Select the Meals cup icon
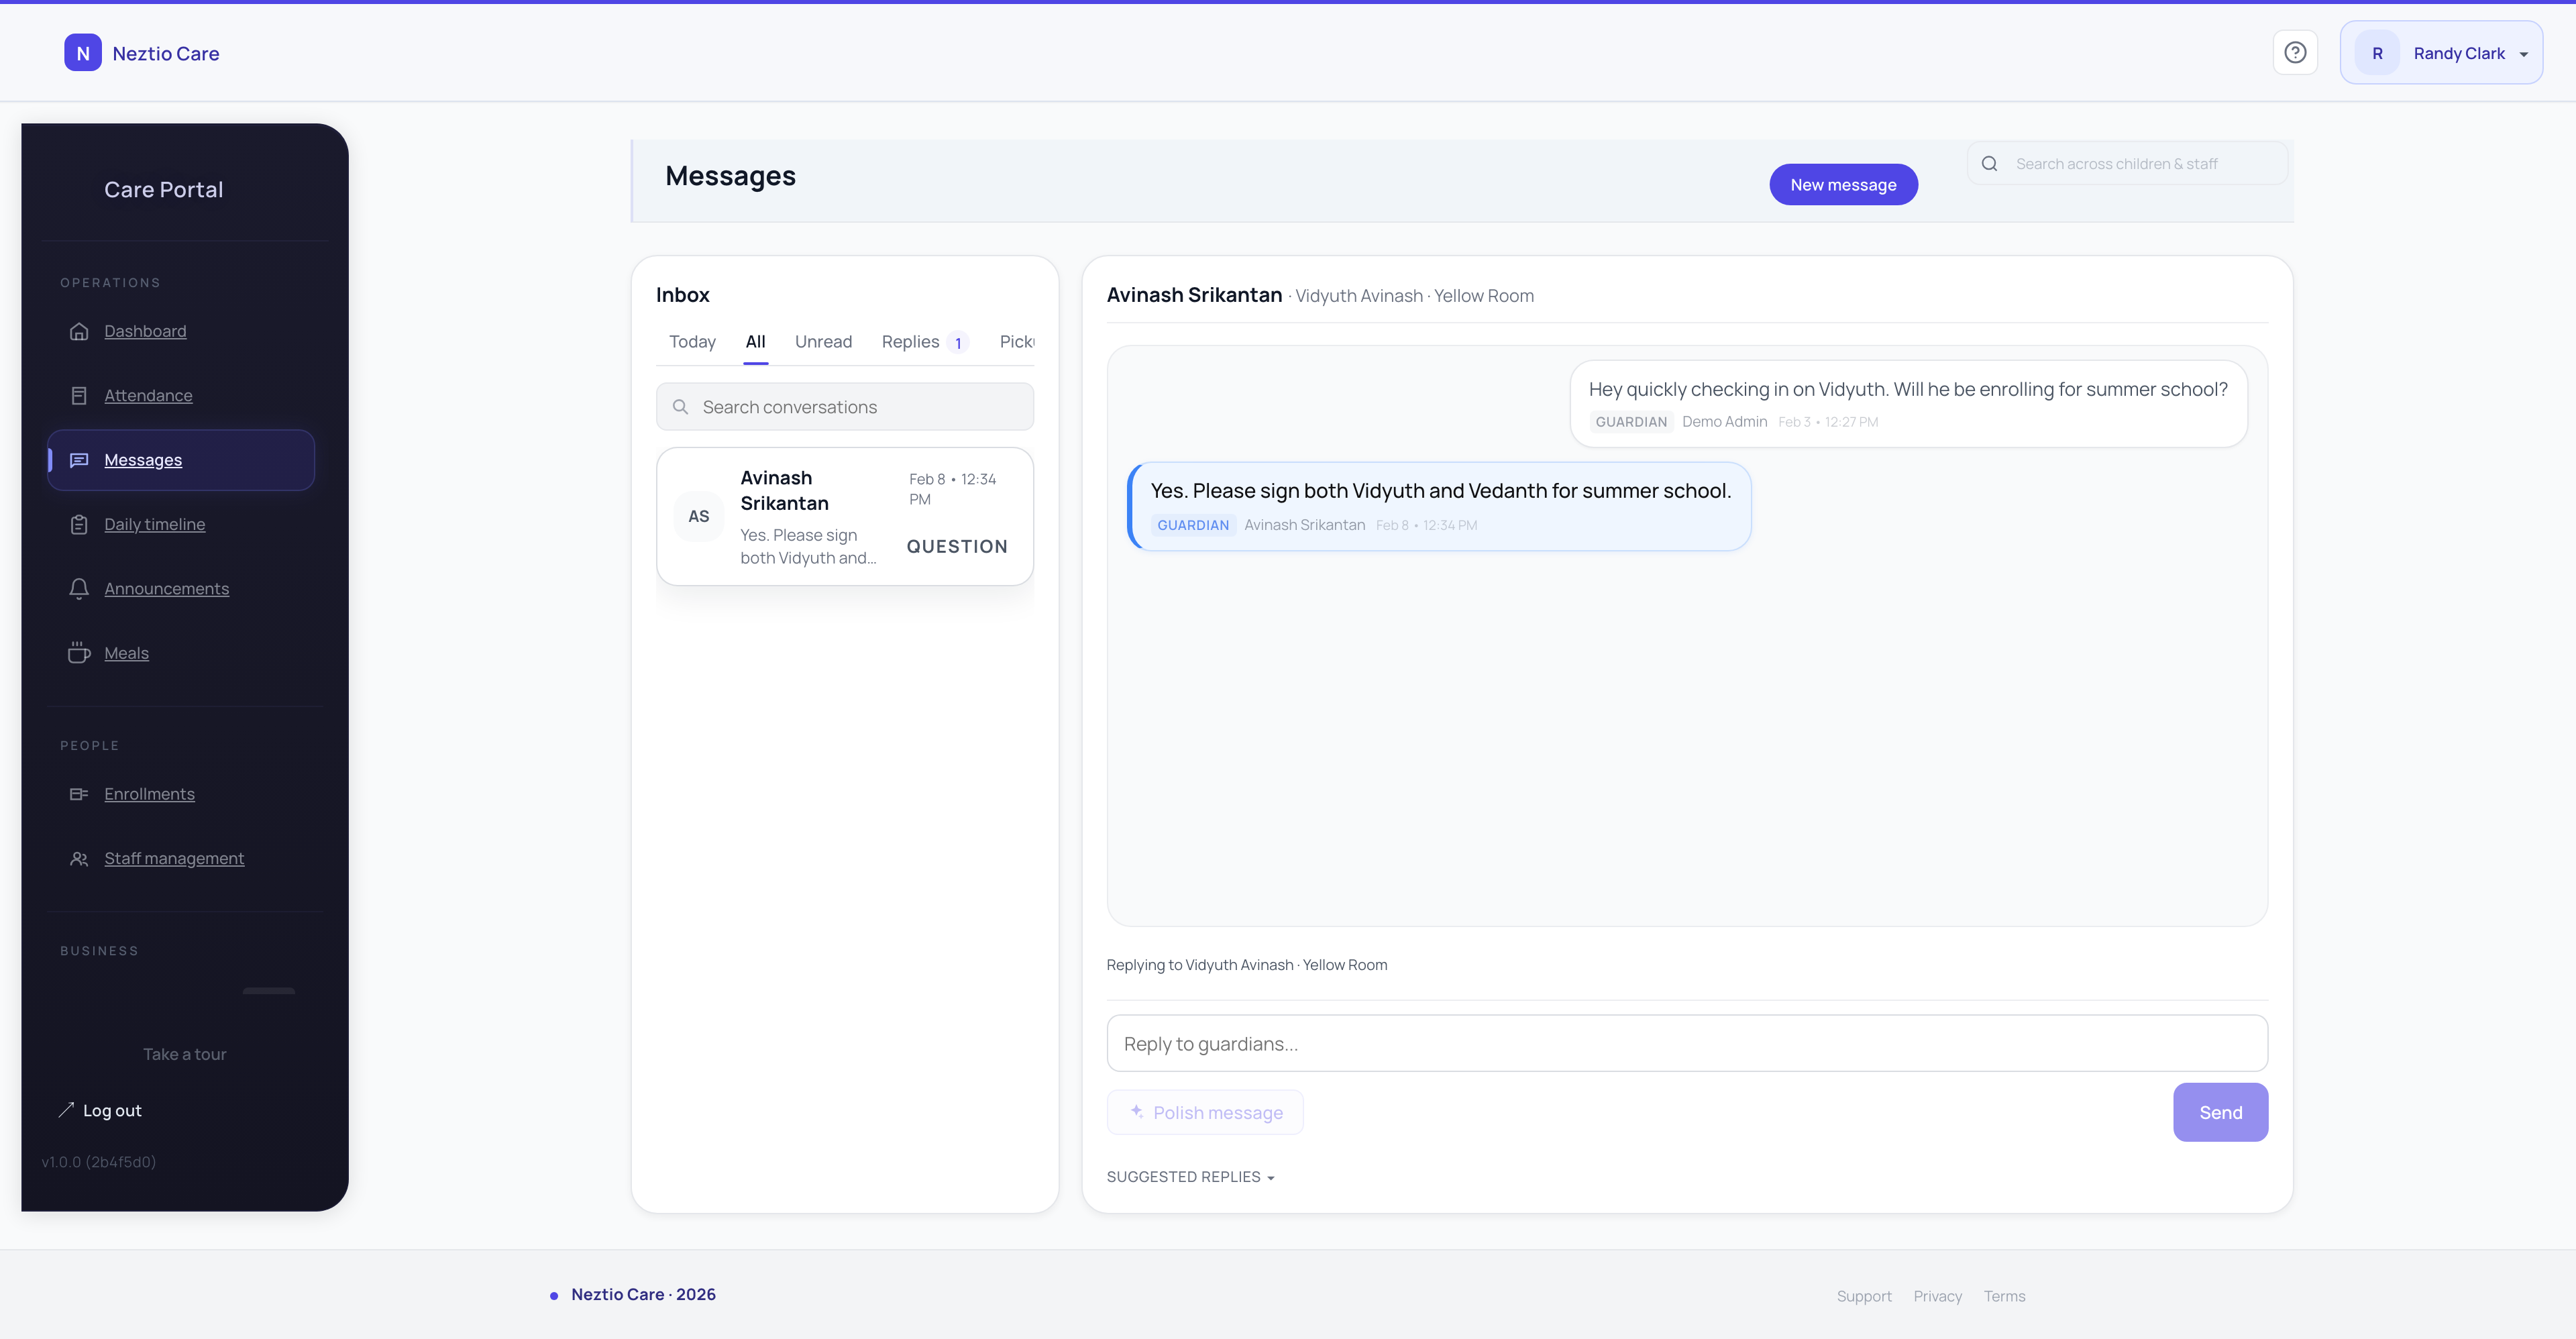Image resolution: width=2576 pixels, height=1339 pixels. coord(80,652)
